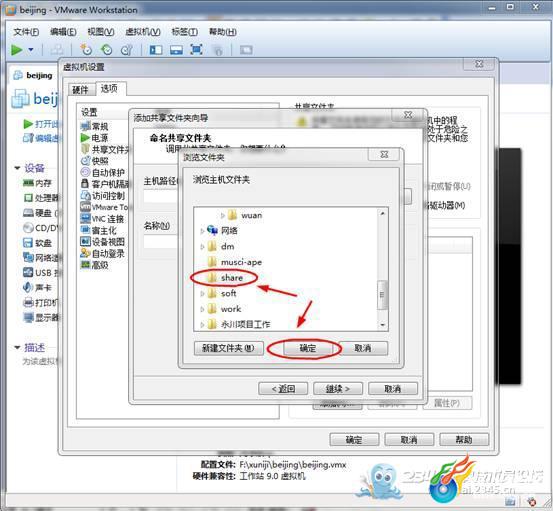Expand the soft folder node
The height and width of the screenshot is (511, 553).
tap(202, 293)
